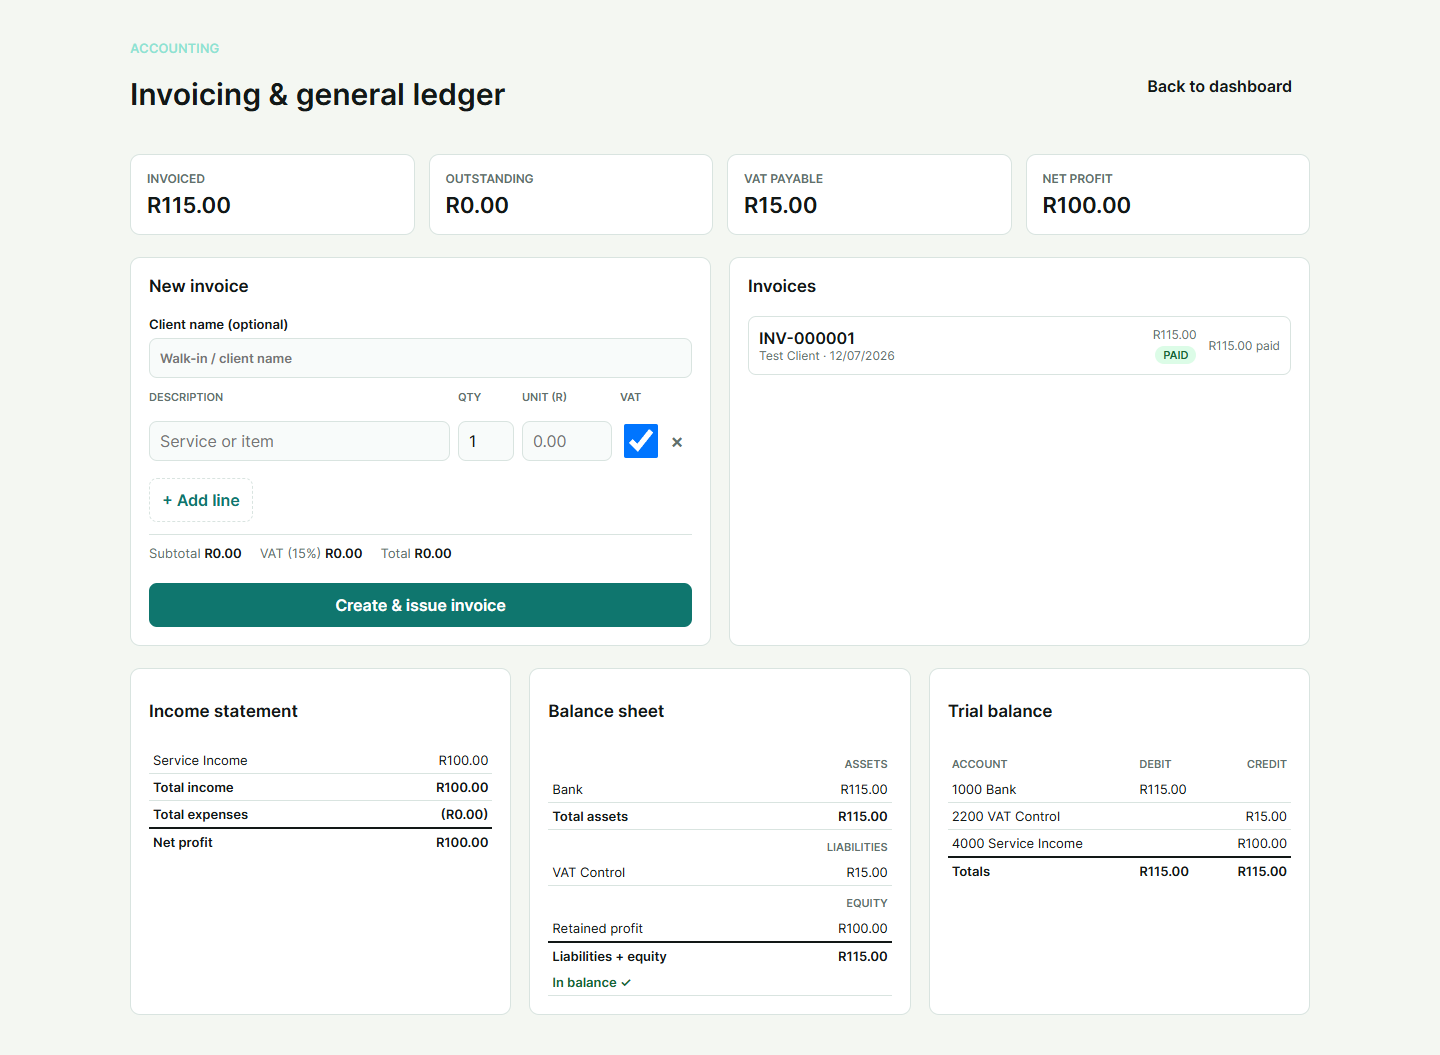This screenshot has height=1055, width=1440.
Task: Click the Invoicing & general ledger title
Action: pyautogui.click(x=317, y=94)
